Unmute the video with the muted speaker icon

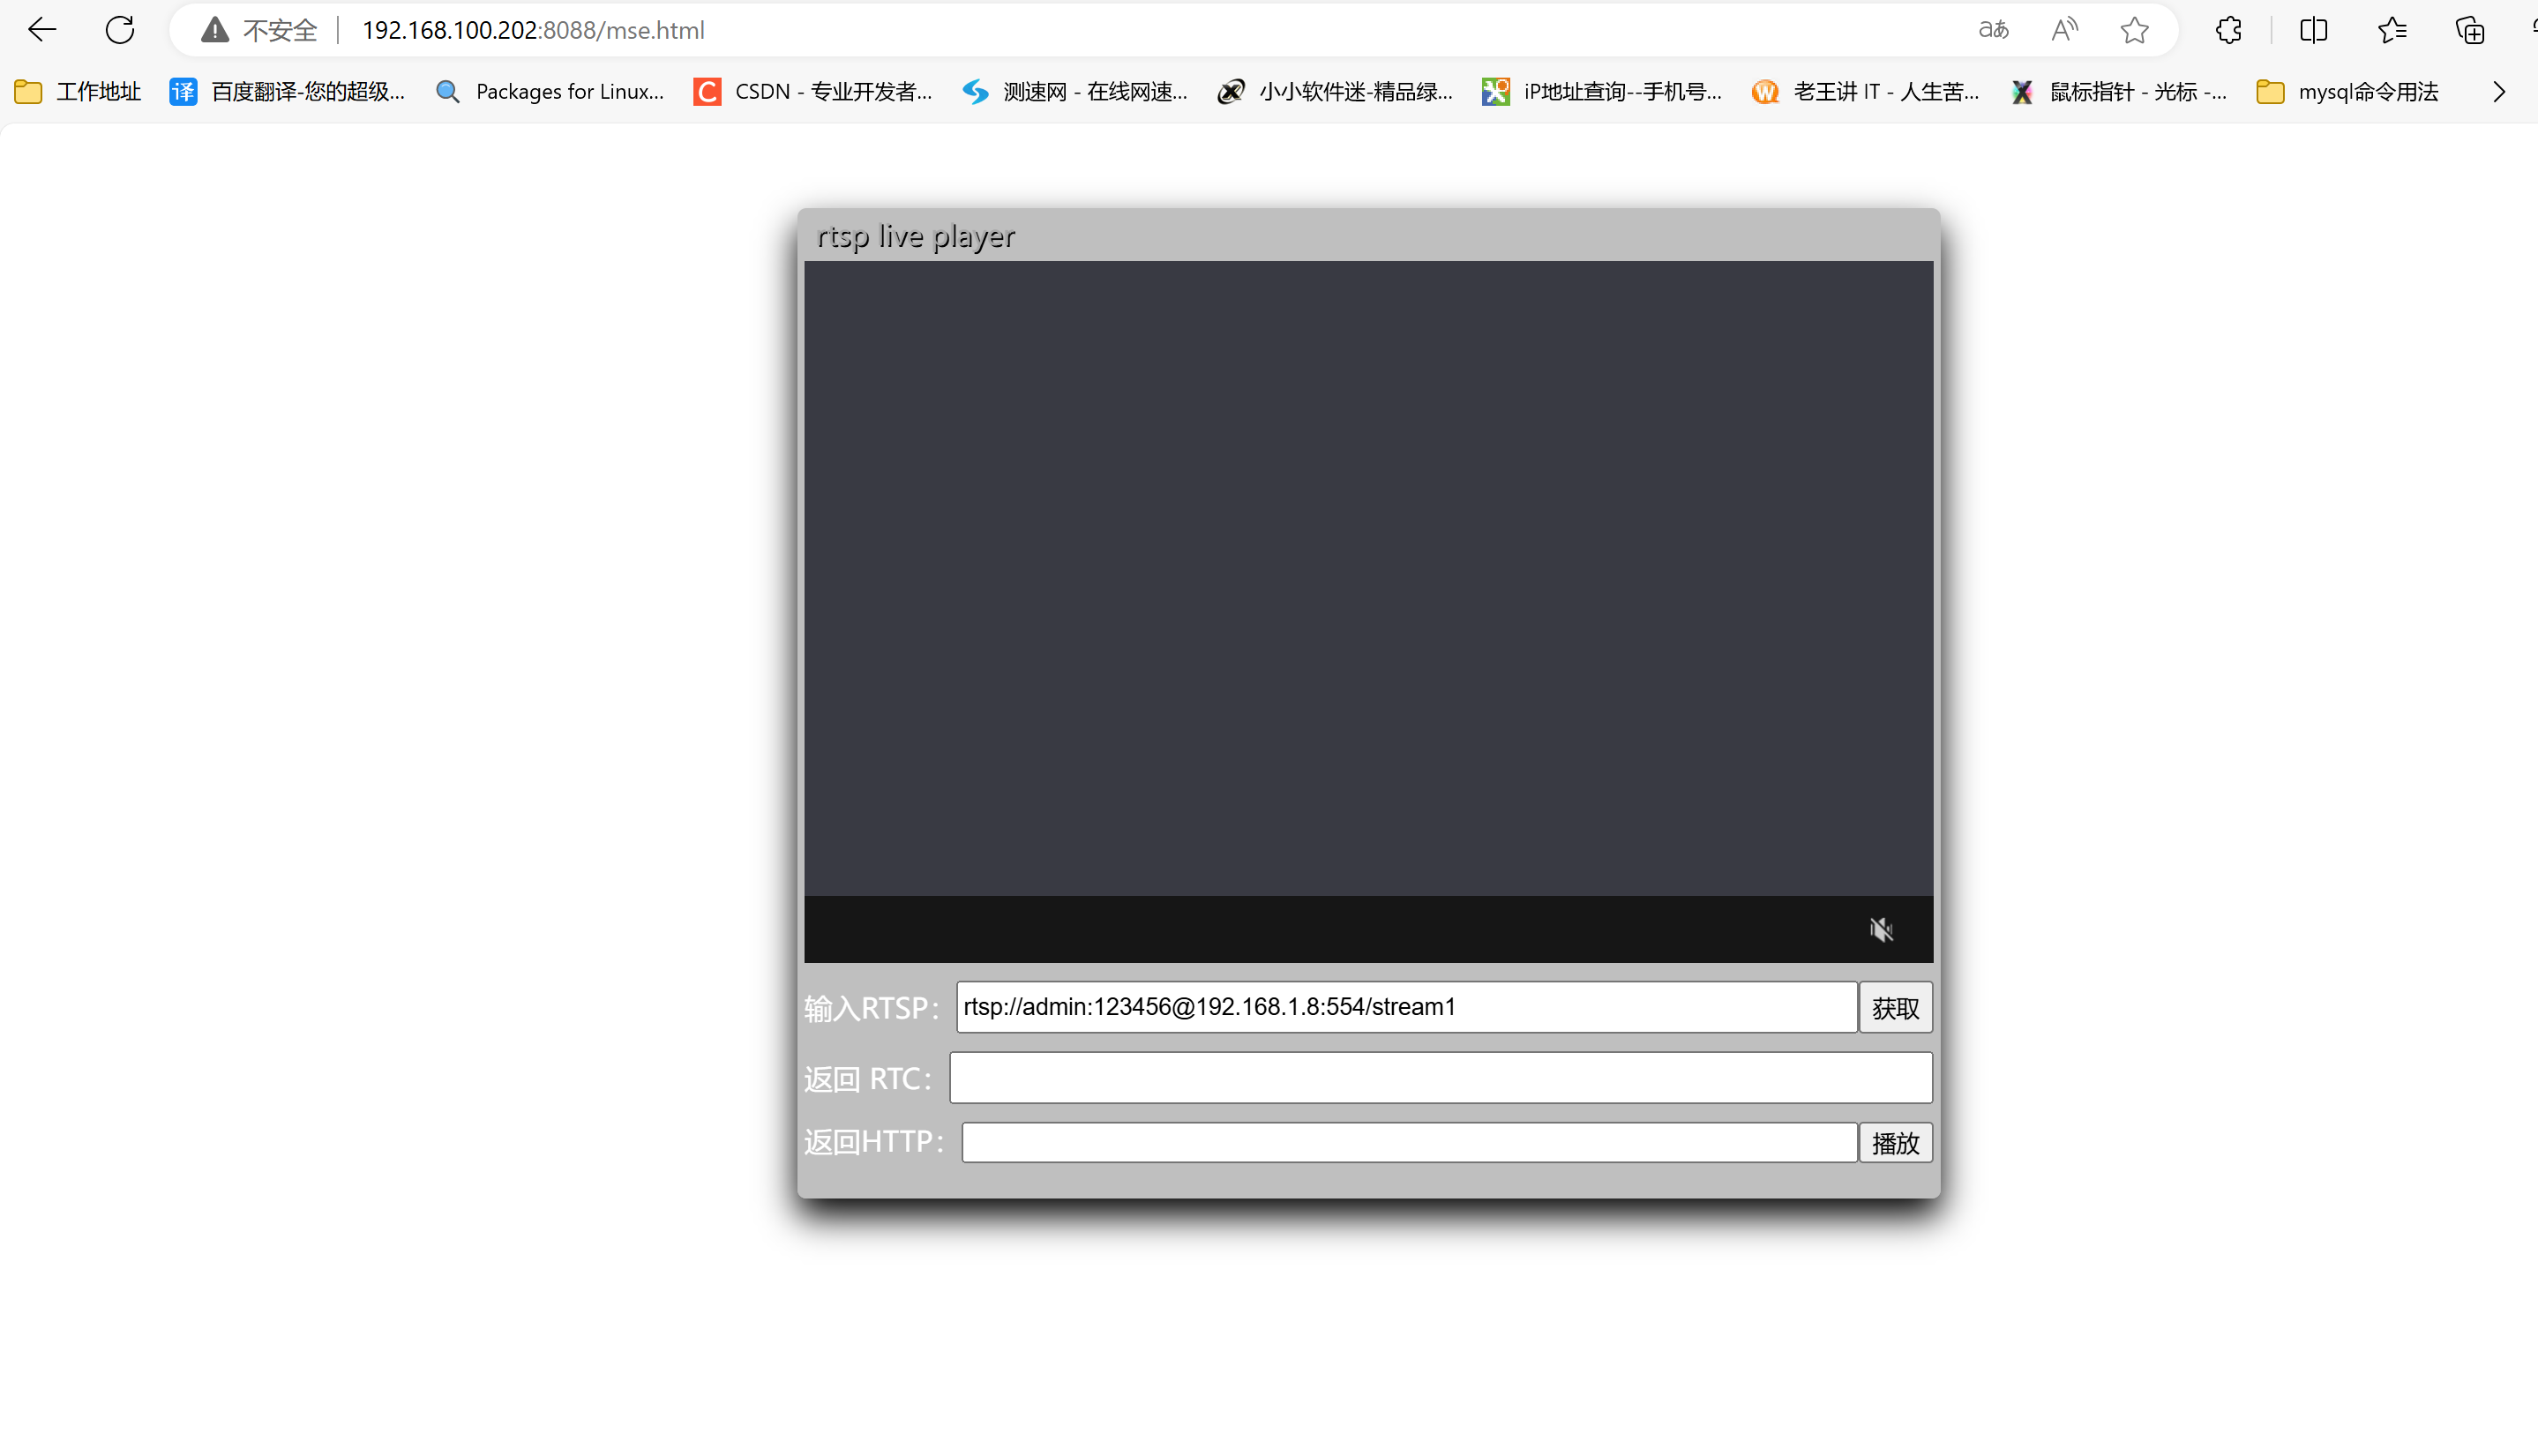(1881, 929)
